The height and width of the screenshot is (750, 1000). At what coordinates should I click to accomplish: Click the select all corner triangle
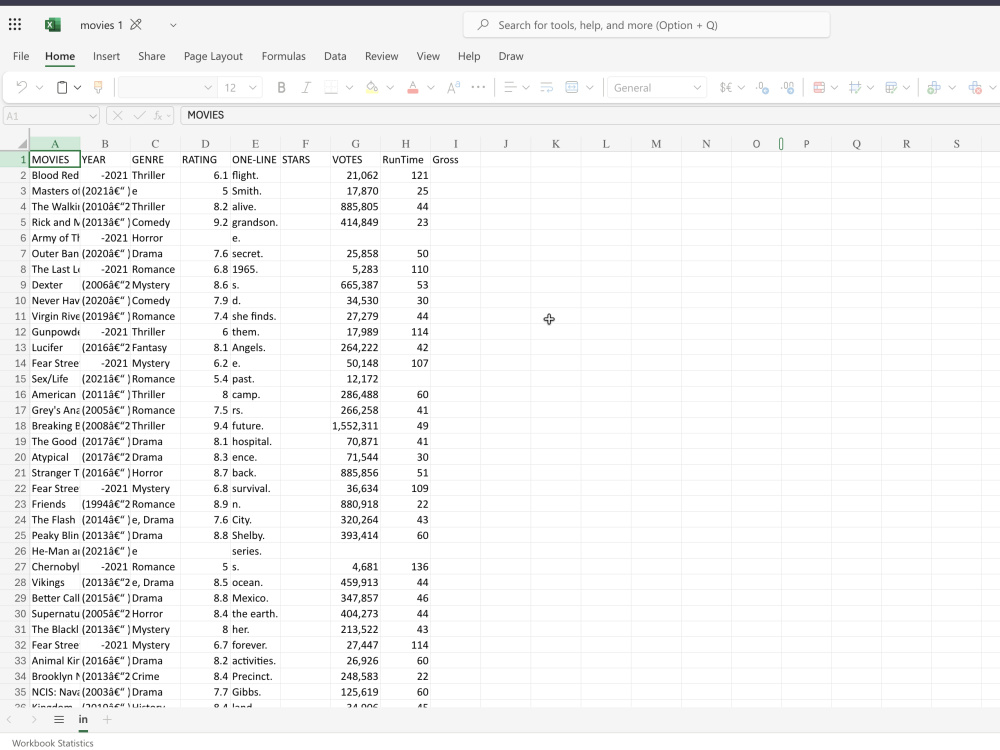[23, 144]
